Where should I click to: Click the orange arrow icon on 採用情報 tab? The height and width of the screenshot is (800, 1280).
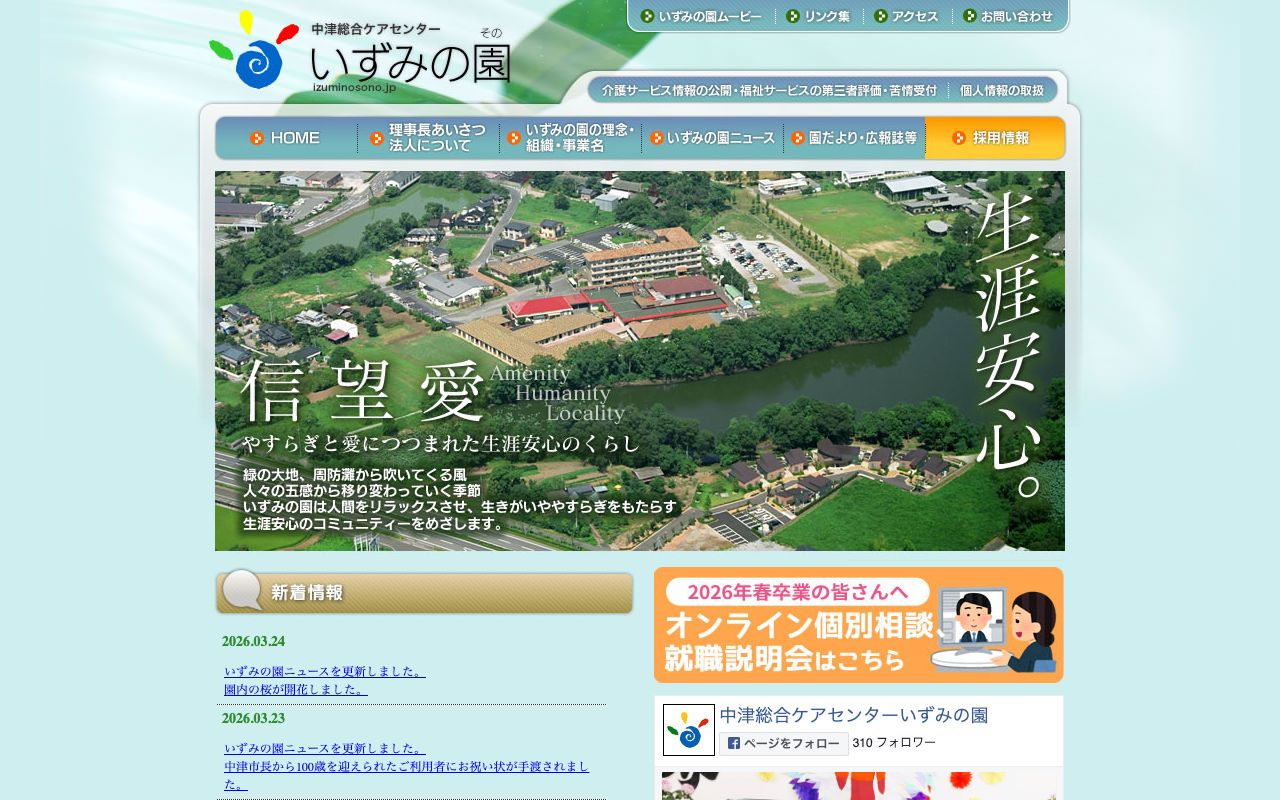[959, 138]
